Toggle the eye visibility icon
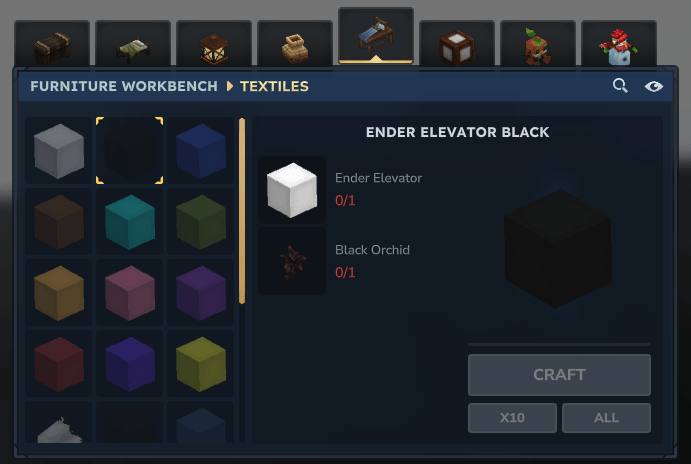The width and height of the screenshot is (691, 464). tap(654, 86)
